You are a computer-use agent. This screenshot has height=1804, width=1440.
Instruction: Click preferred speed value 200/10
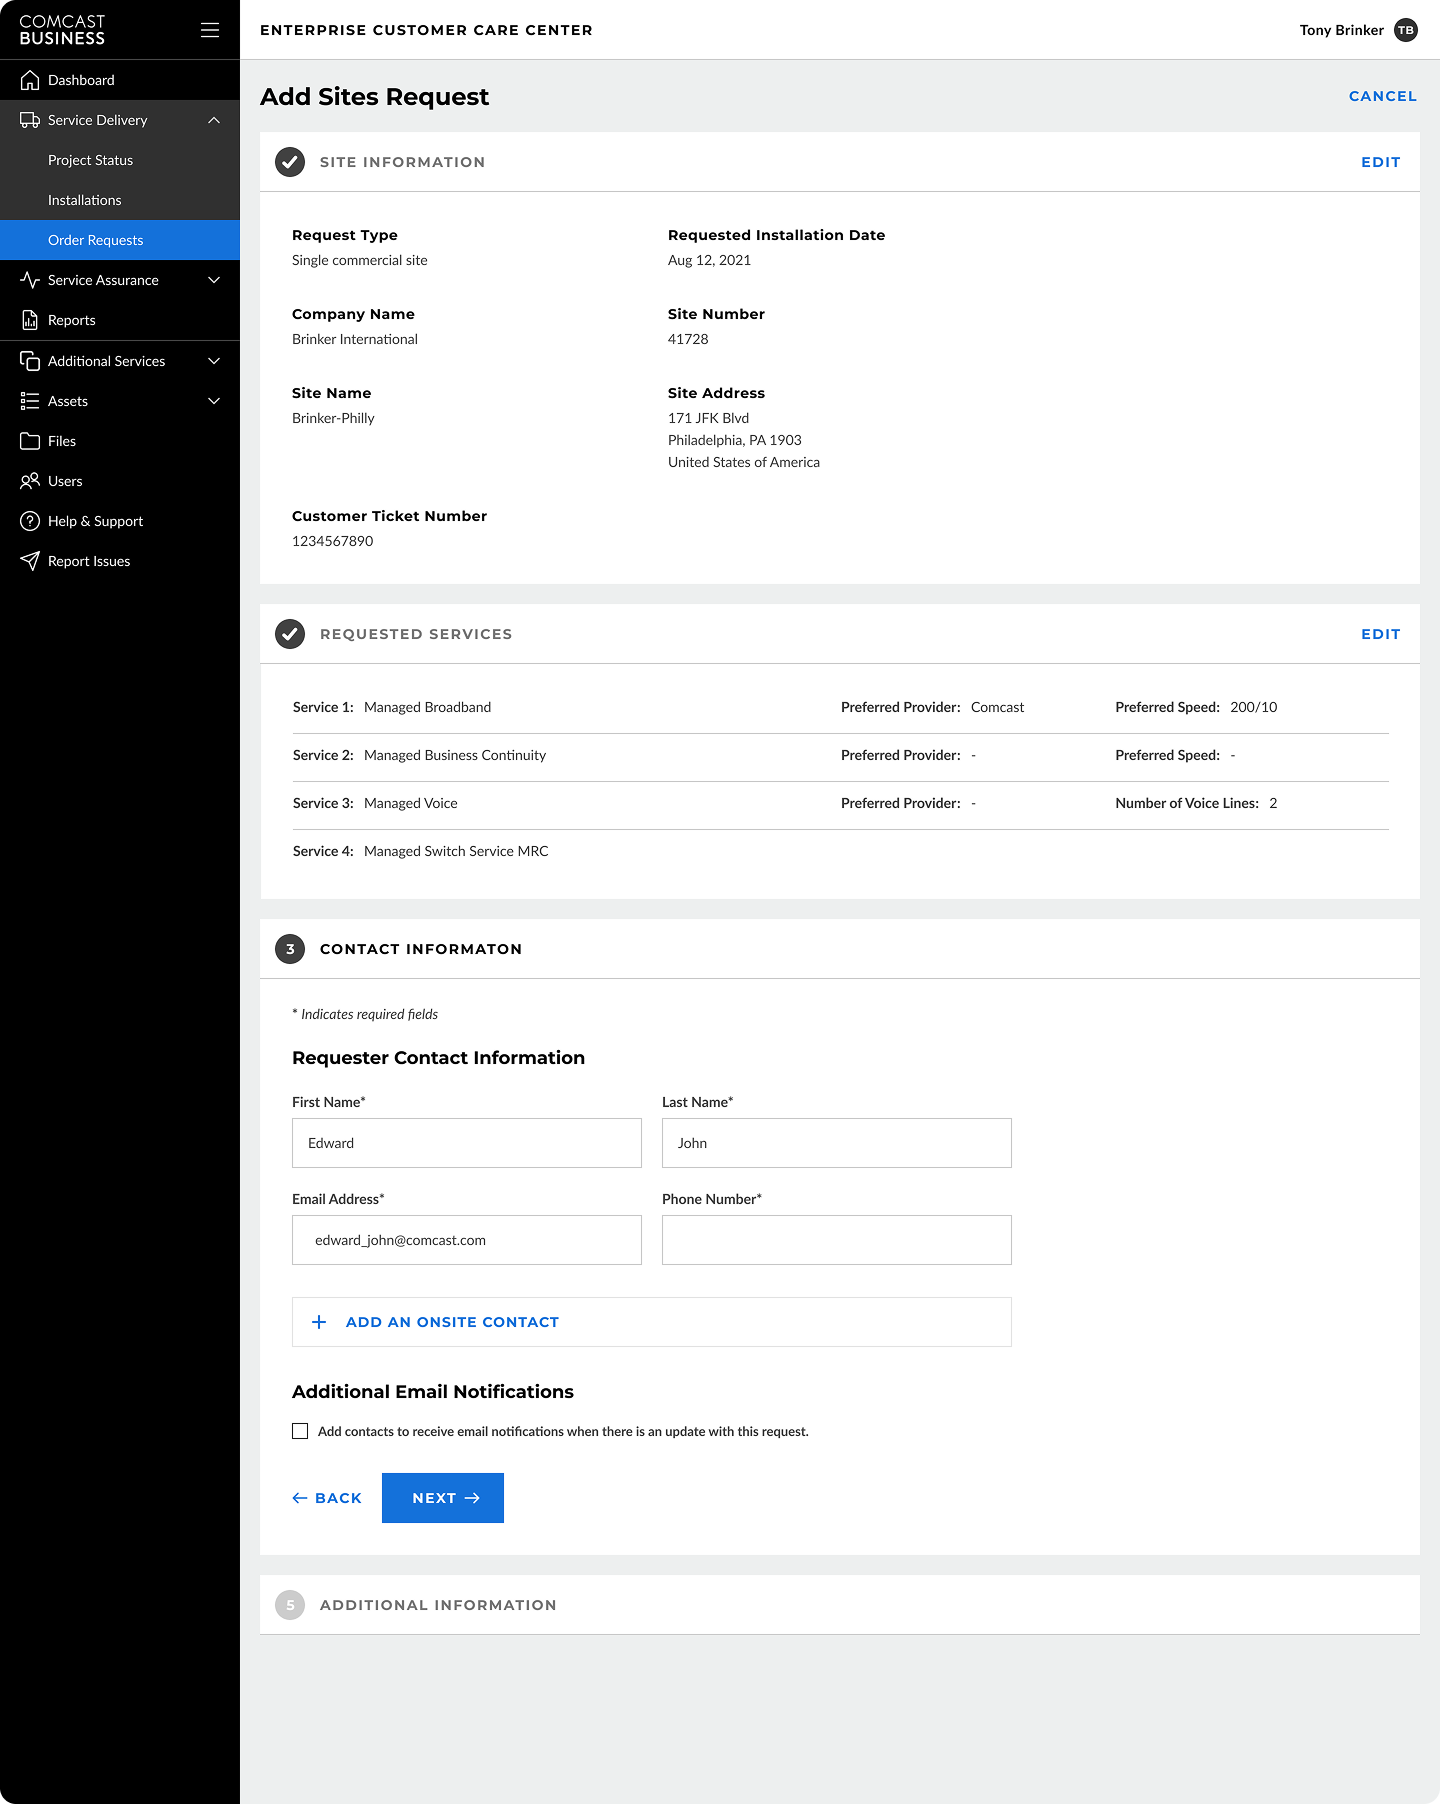1254,707
